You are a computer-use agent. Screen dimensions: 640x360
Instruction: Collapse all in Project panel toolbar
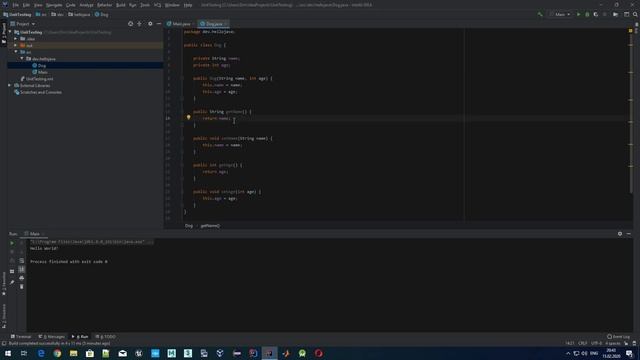pyautogui.click(x=140, y=24)
